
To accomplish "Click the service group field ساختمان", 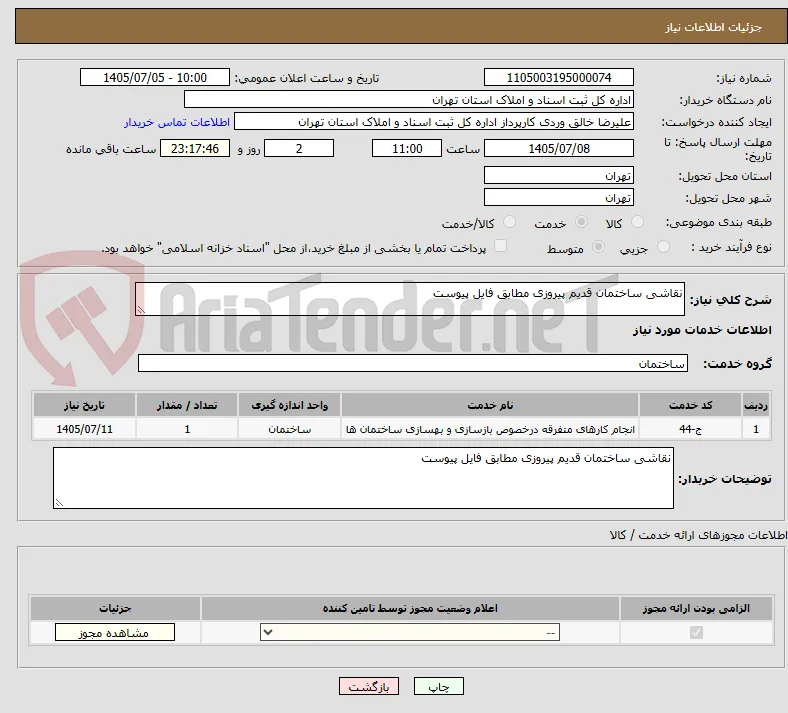I will coord(413,363).
